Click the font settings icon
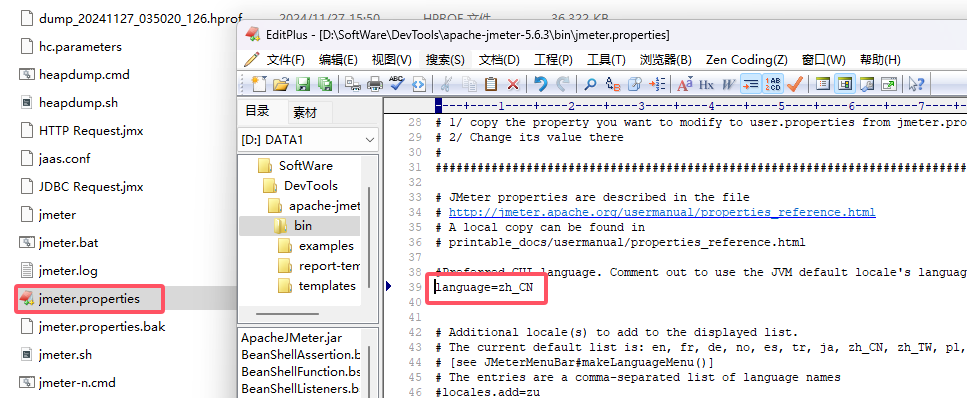The image size is (967, 398). pos(685,83)
